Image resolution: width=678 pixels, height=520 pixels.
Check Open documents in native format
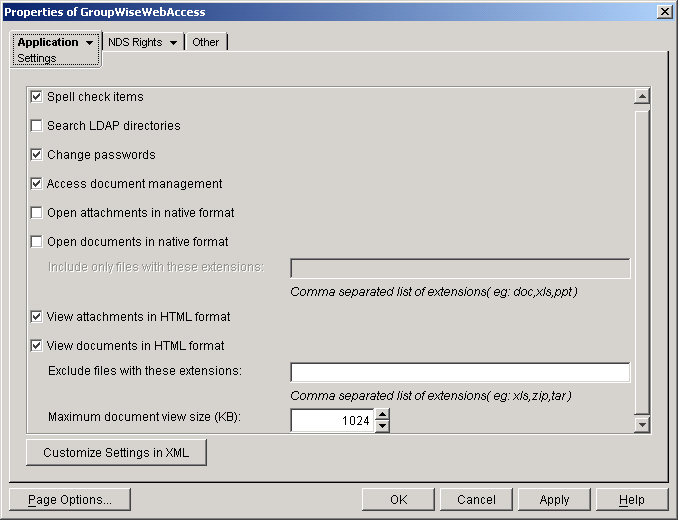[36, 241]
